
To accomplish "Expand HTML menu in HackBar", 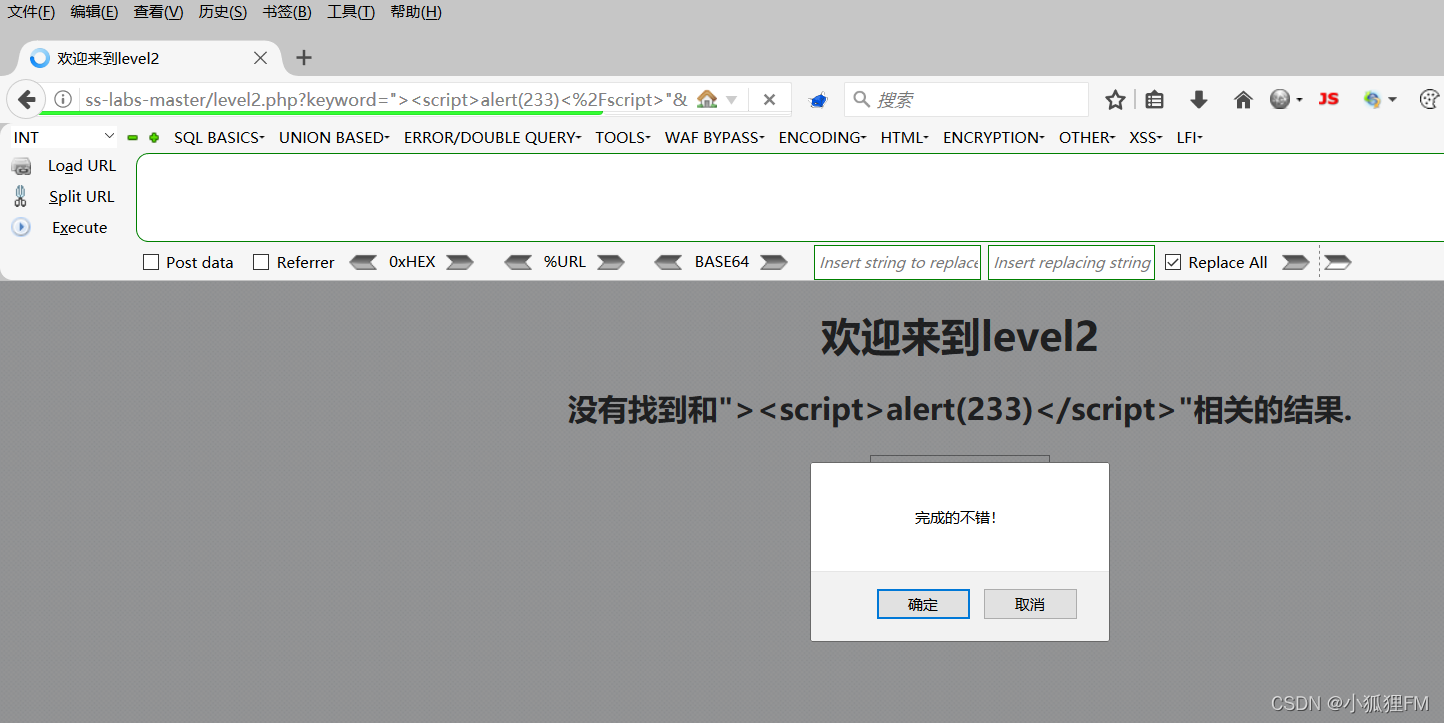I will coord(905,138).
